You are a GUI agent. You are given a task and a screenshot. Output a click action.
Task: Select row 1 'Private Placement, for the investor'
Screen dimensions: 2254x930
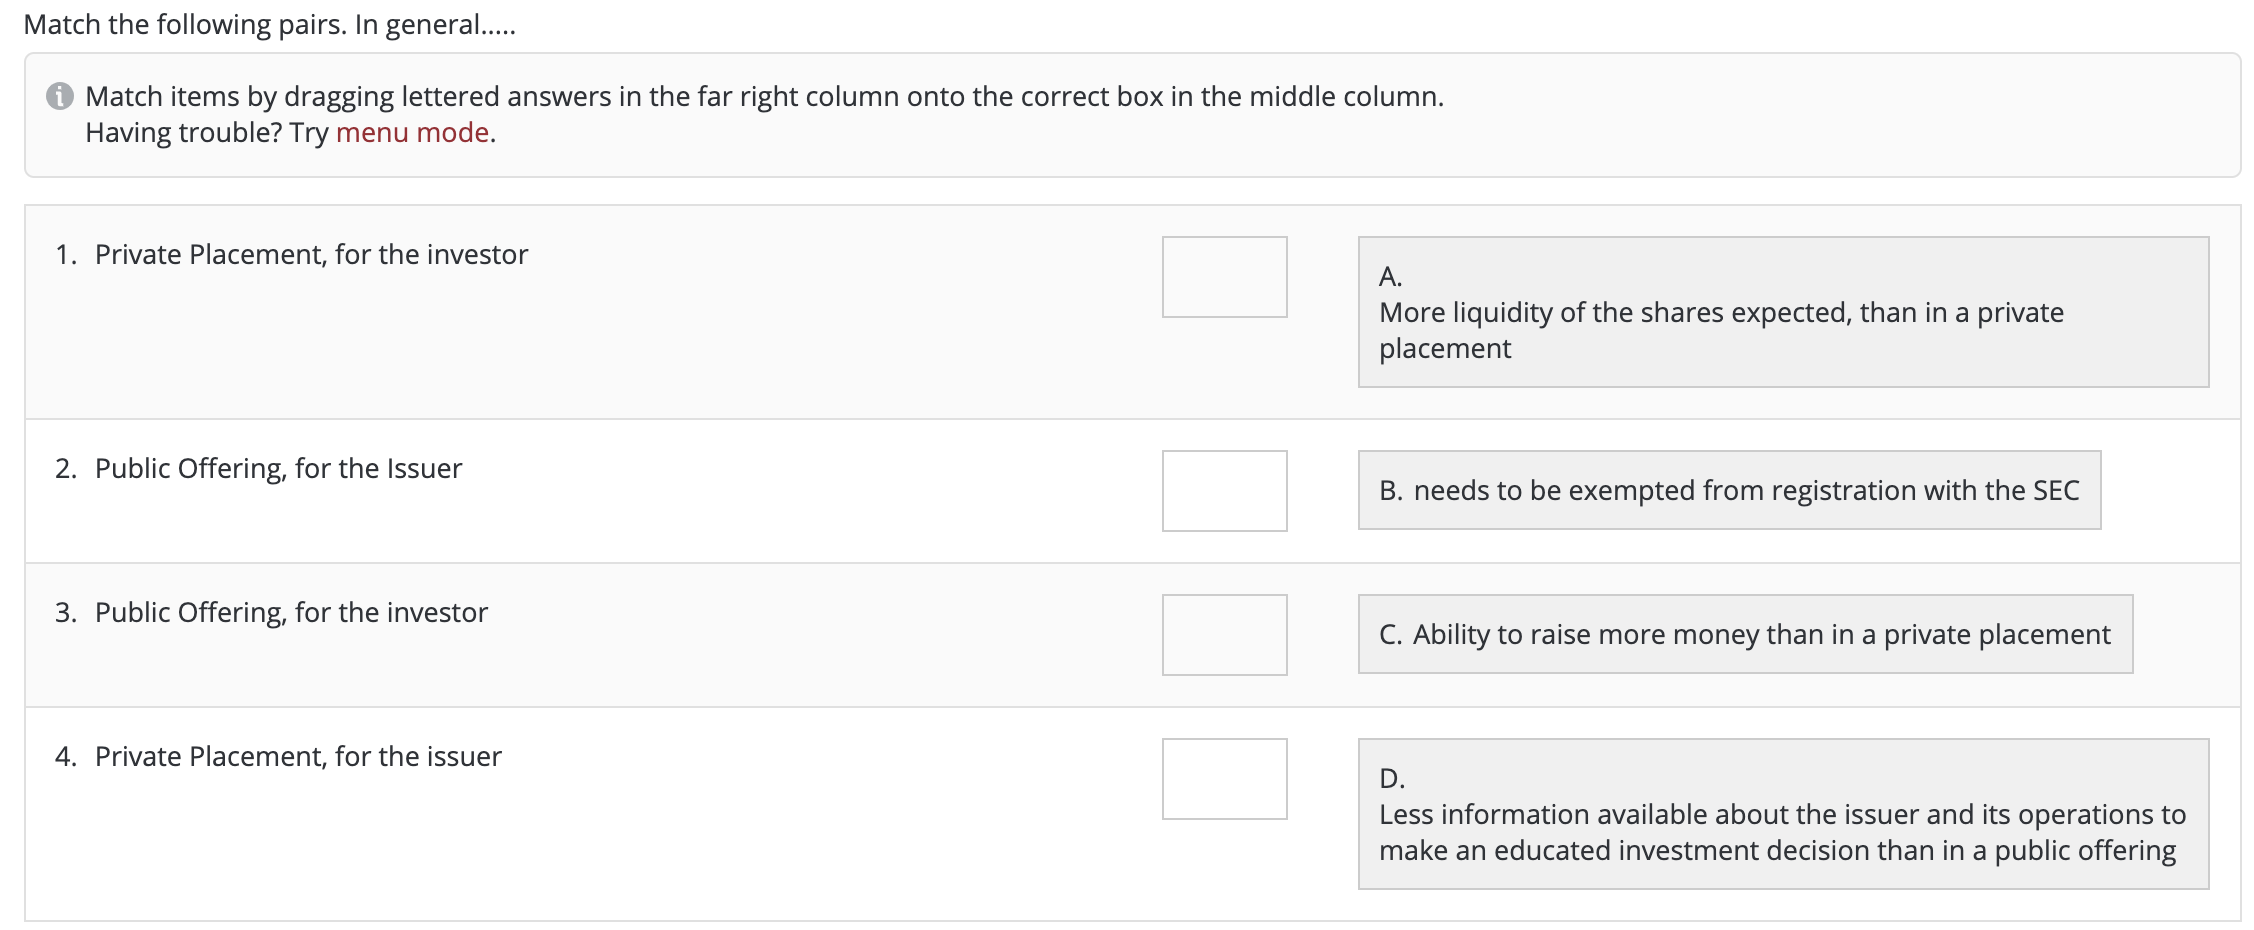(x=310, y=255)
